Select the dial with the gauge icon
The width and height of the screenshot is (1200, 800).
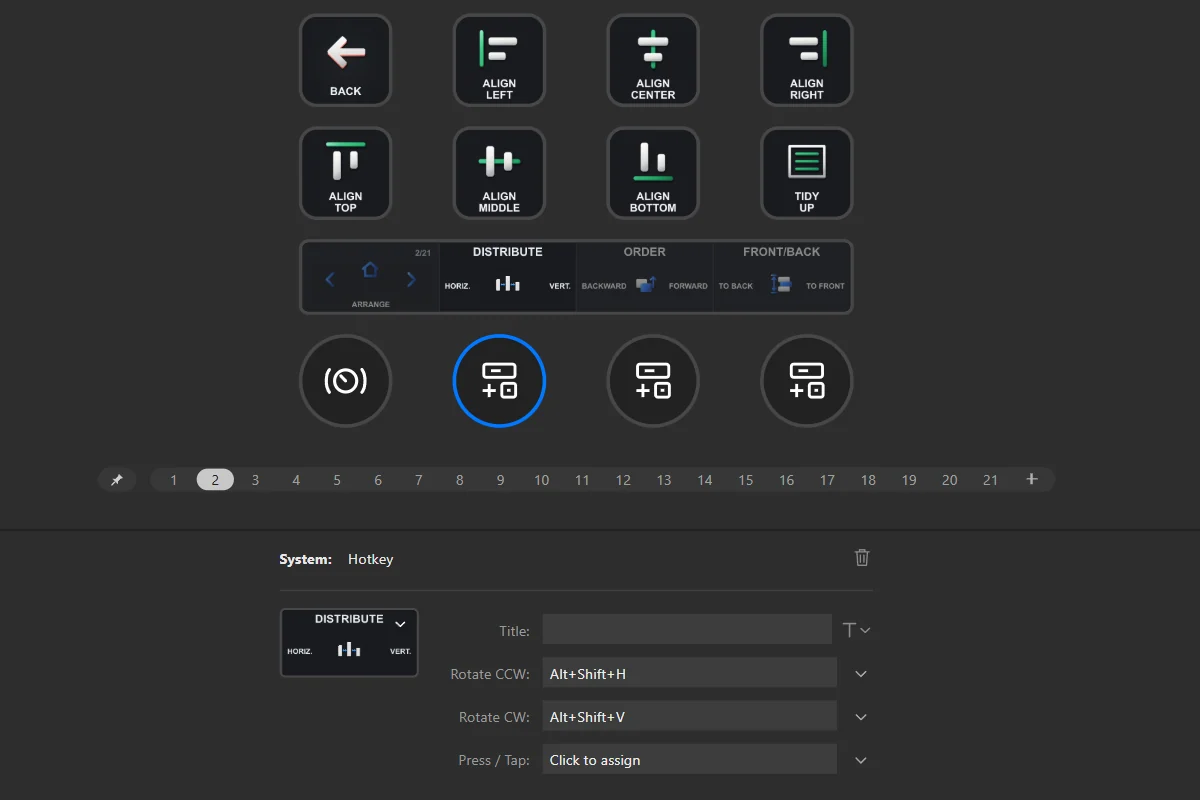[346, 381]
